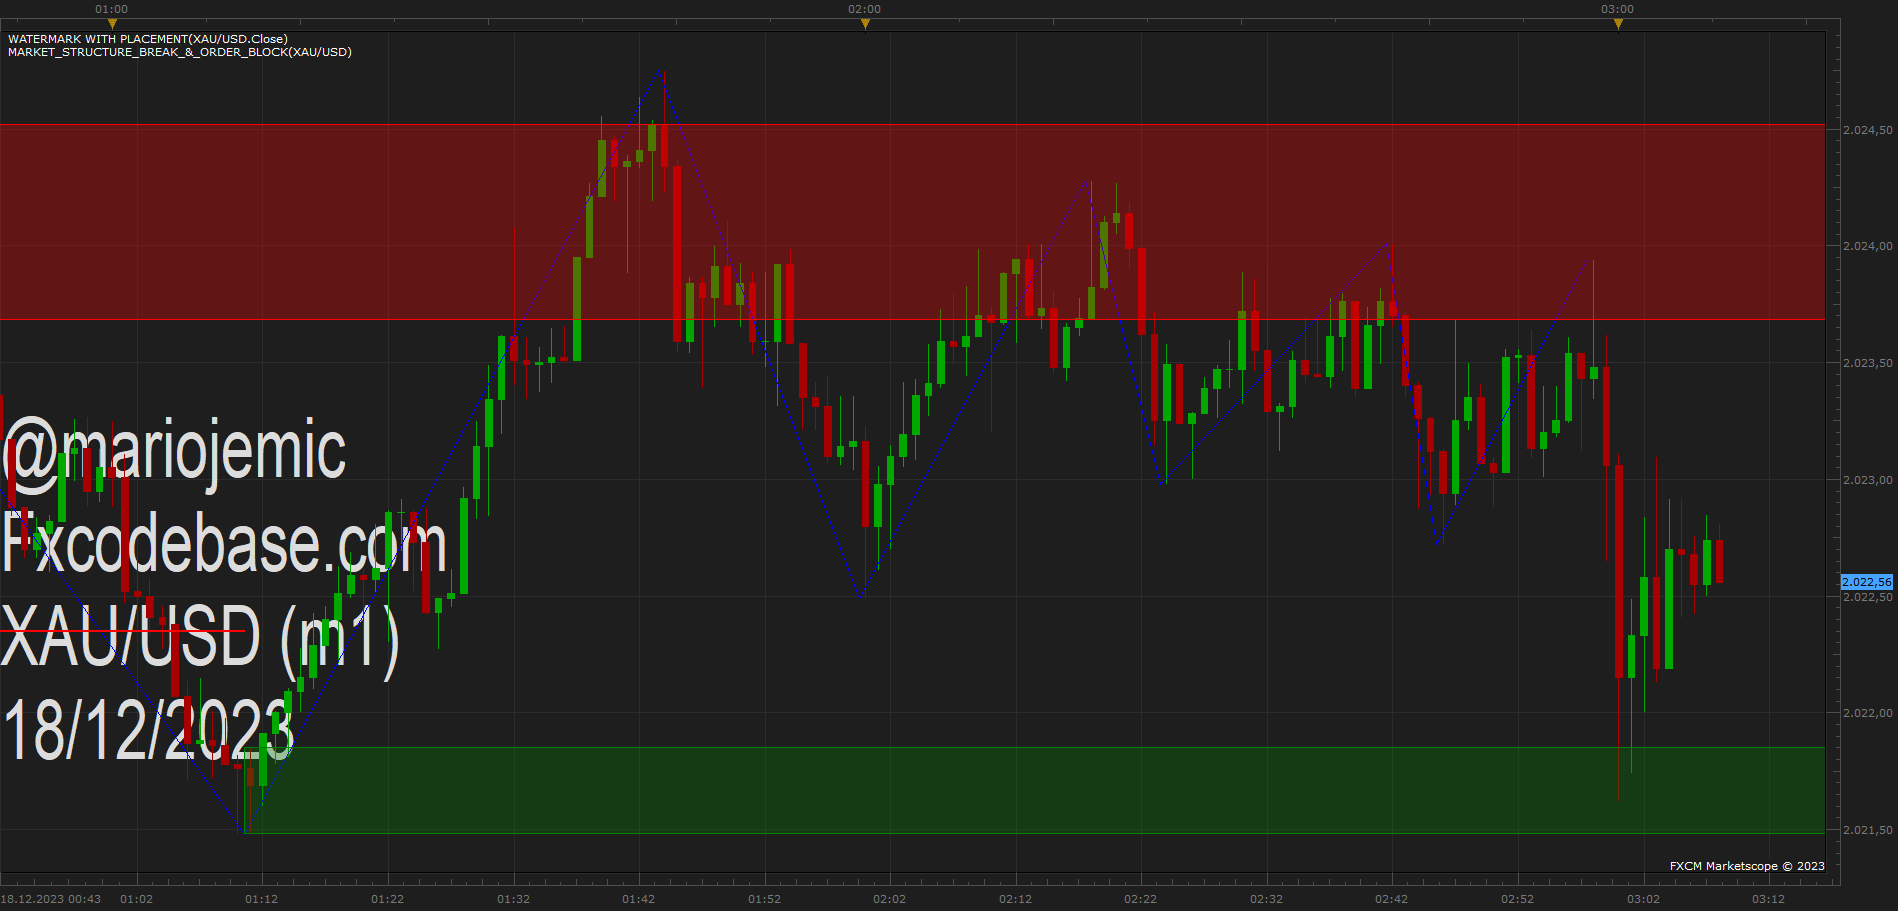This screenshot has height=911, width=1898.
Task: Click the 18.12.2023 00:43 date label
Action: 51,899
